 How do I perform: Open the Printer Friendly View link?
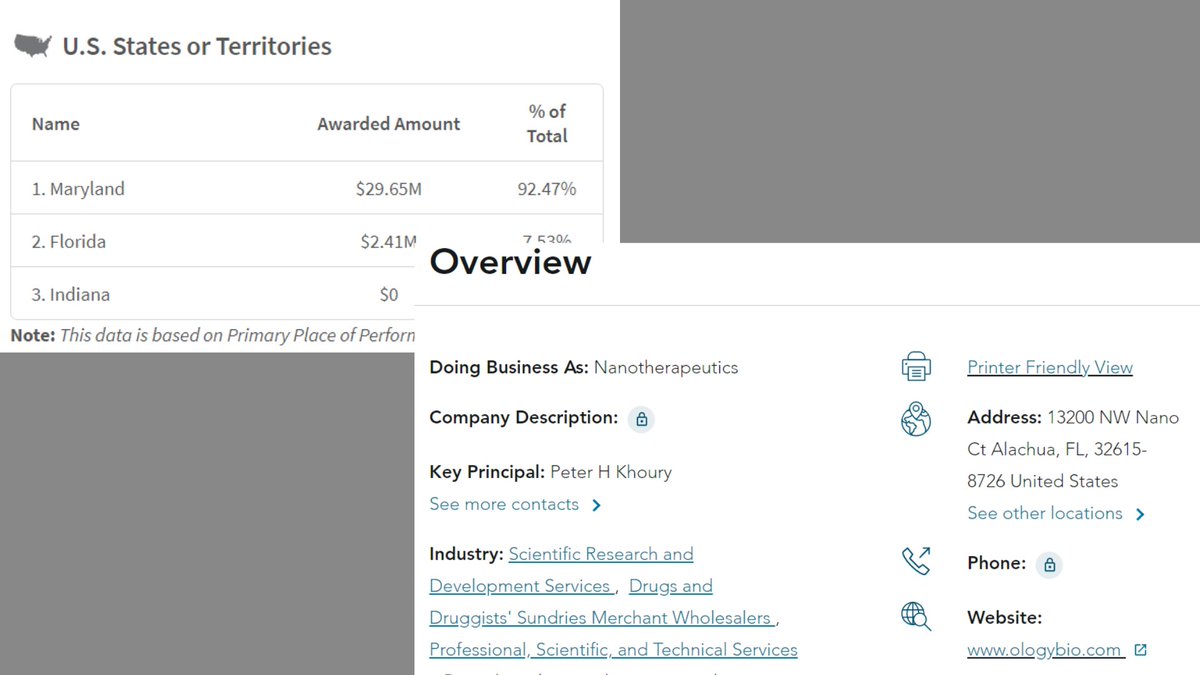pos(1049,367)
